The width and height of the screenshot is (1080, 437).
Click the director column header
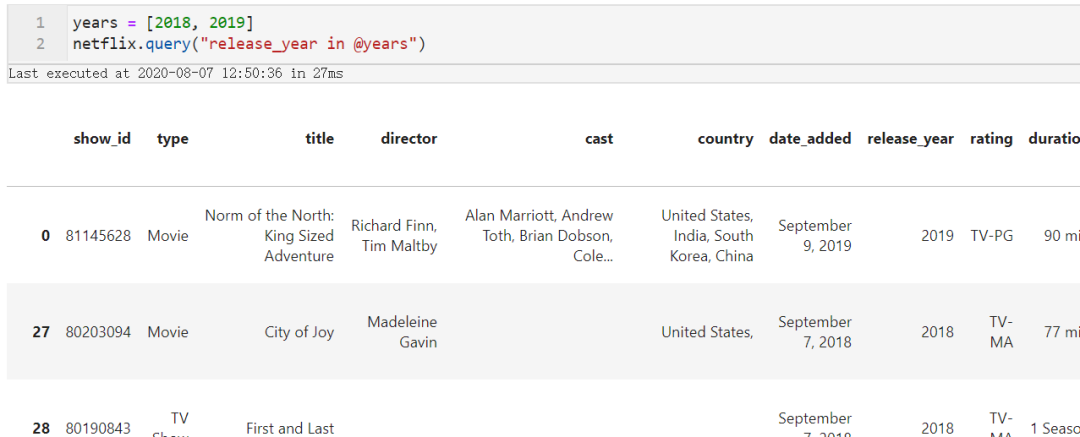pyautogui.click(x=408, y=139)
